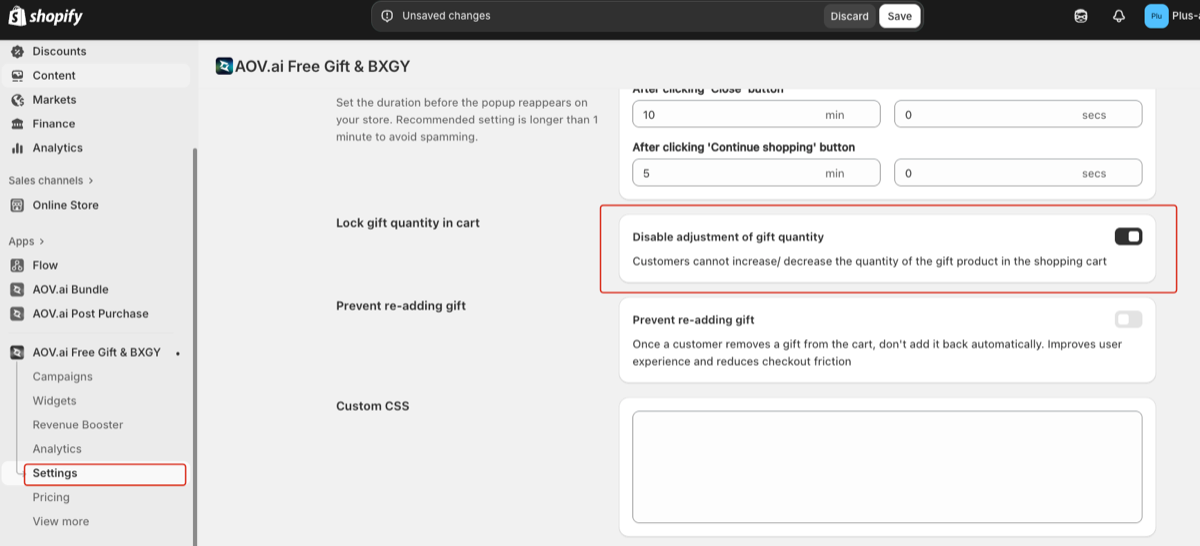
Task: Open the Content page
Action: point(54,75)
